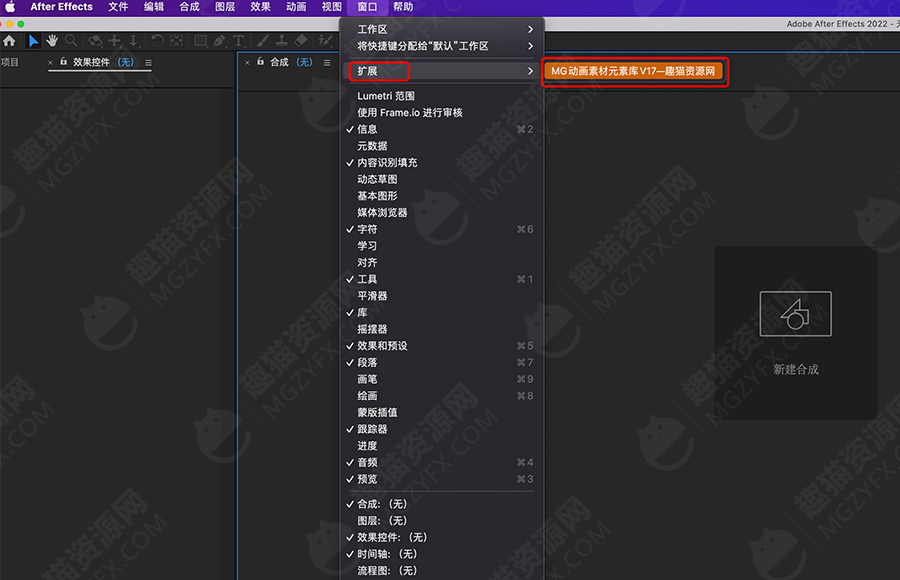This screenshot has height=580, width=900.
Task: Select the Pan camera tool
Action: click(x=115, y=41)
